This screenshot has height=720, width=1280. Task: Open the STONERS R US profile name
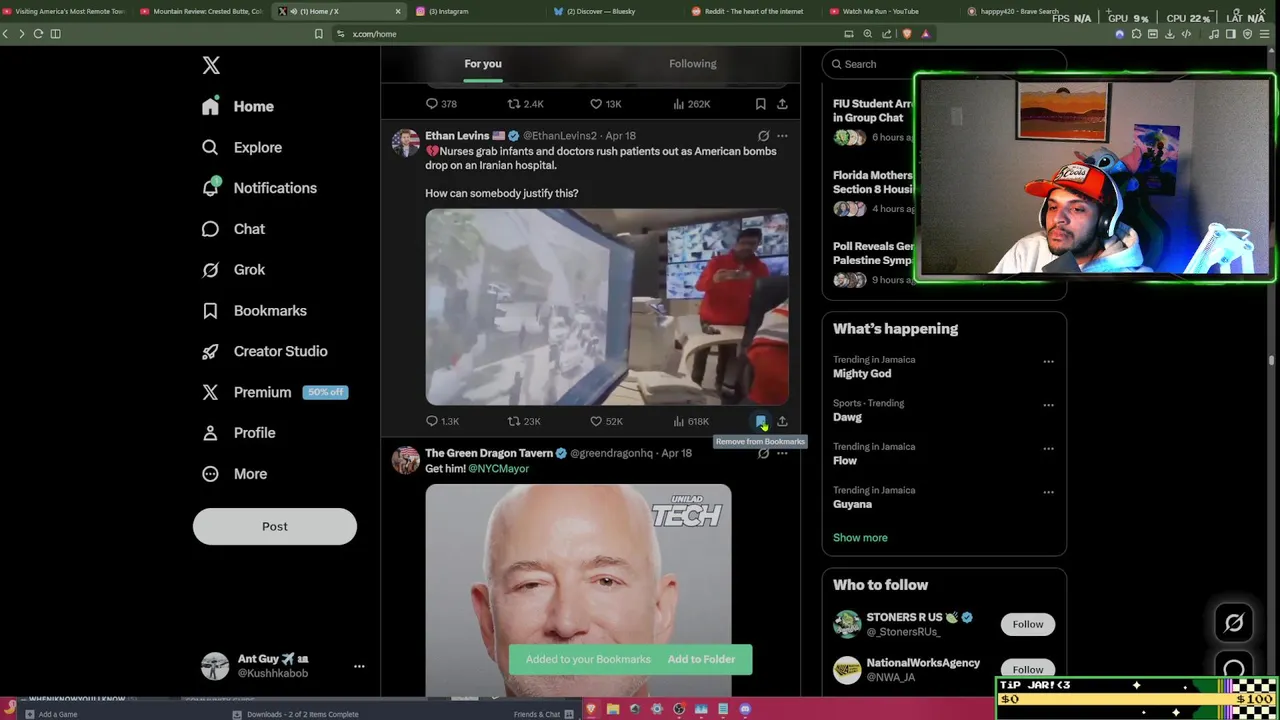(912, 617)
